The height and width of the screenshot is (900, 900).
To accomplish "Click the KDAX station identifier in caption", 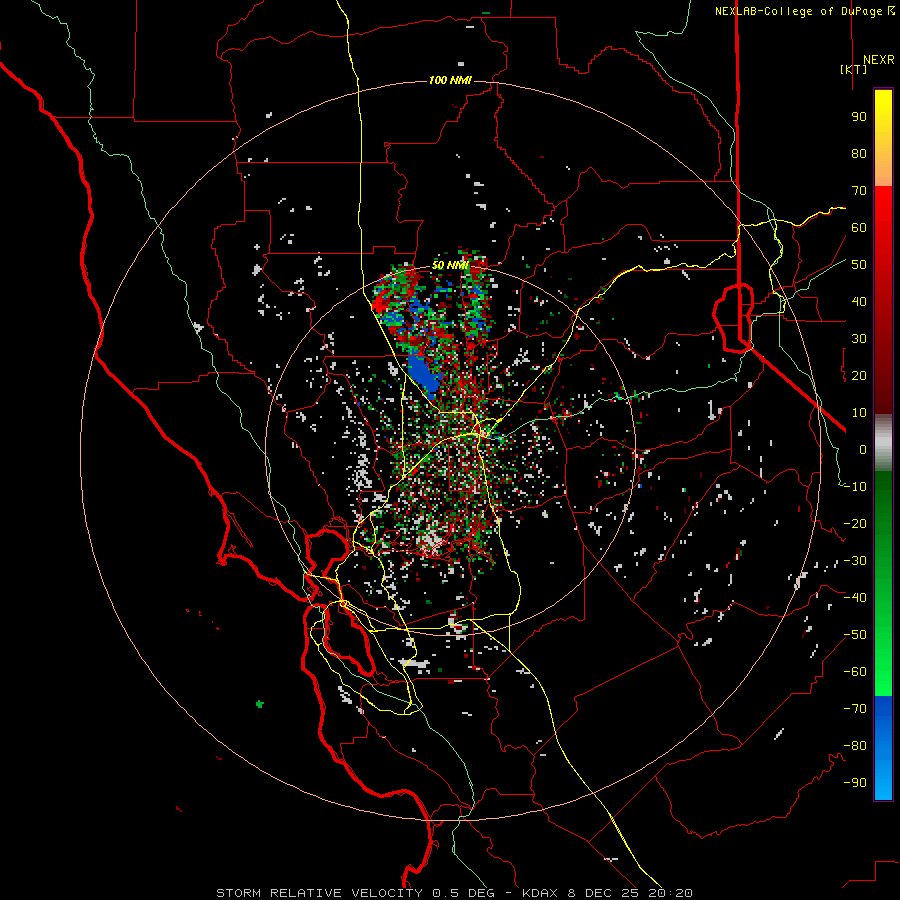I will pyautogui.click(x=540, y=893).
